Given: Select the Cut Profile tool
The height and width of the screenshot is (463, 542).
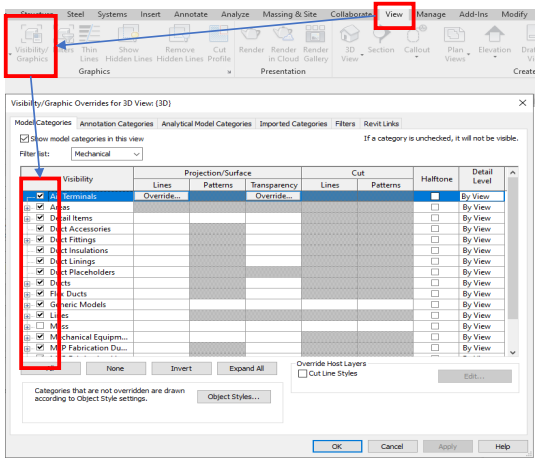Looking at the screenshot, I should click(x=219, y=44).
